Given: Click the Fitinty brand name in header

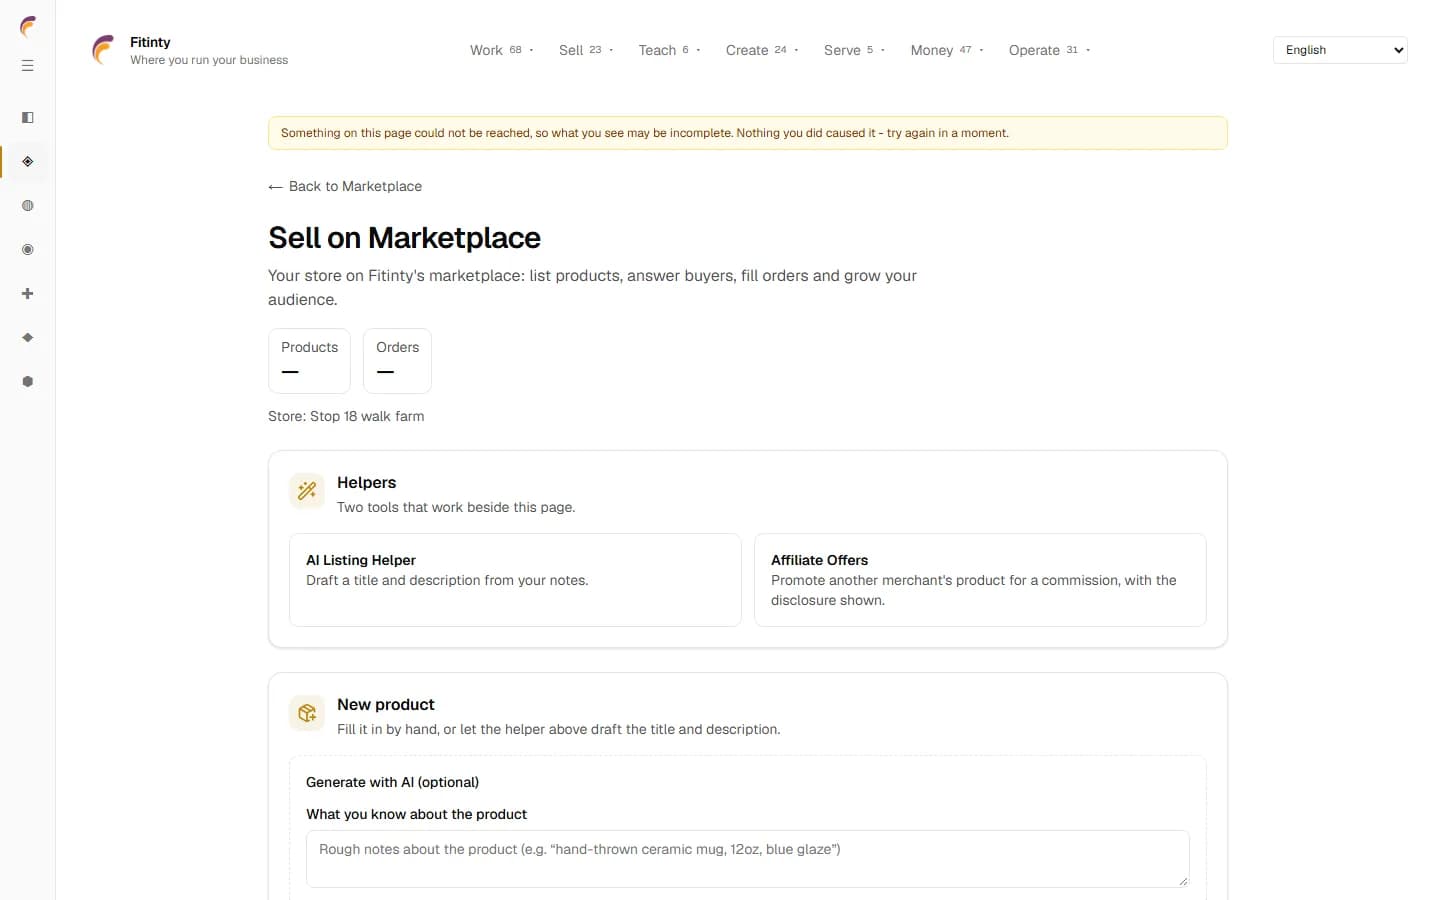Looking at the screenshot, I should pos(150,42).
